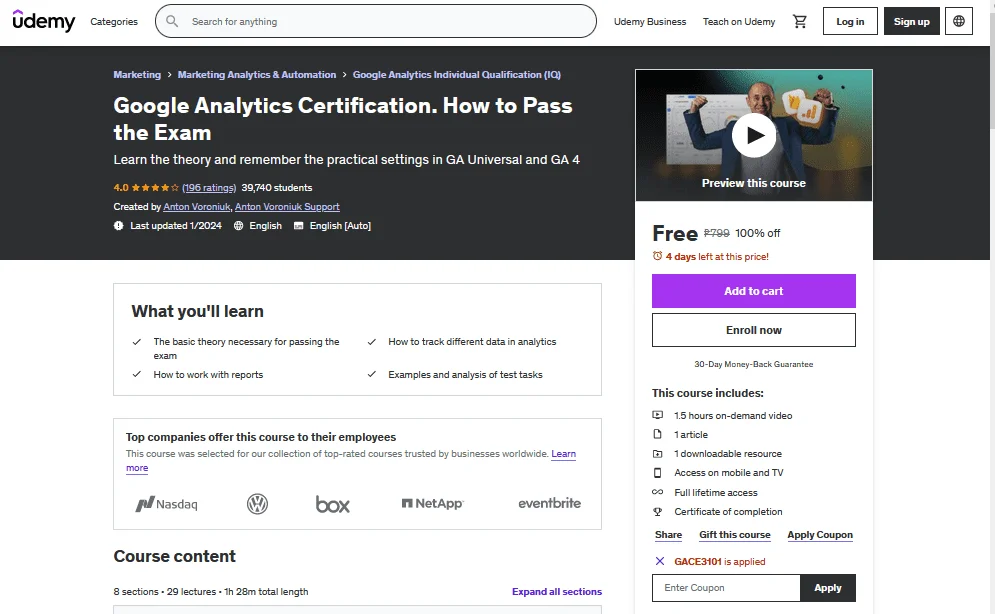Screen dimensions: 995x614
Task: Click the NetApp company logo
Action: [432, 503]
